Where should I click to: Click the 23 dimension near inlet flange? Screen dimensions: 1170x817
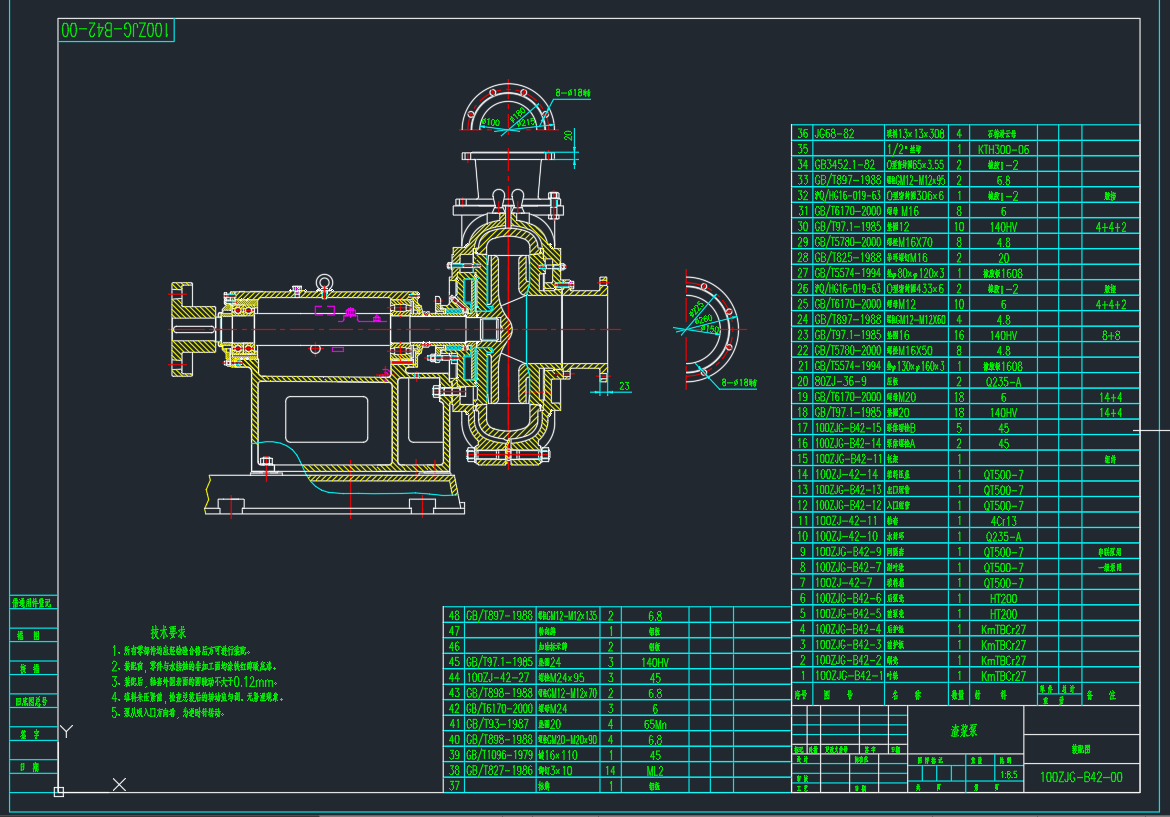click(x=624, y=385)
